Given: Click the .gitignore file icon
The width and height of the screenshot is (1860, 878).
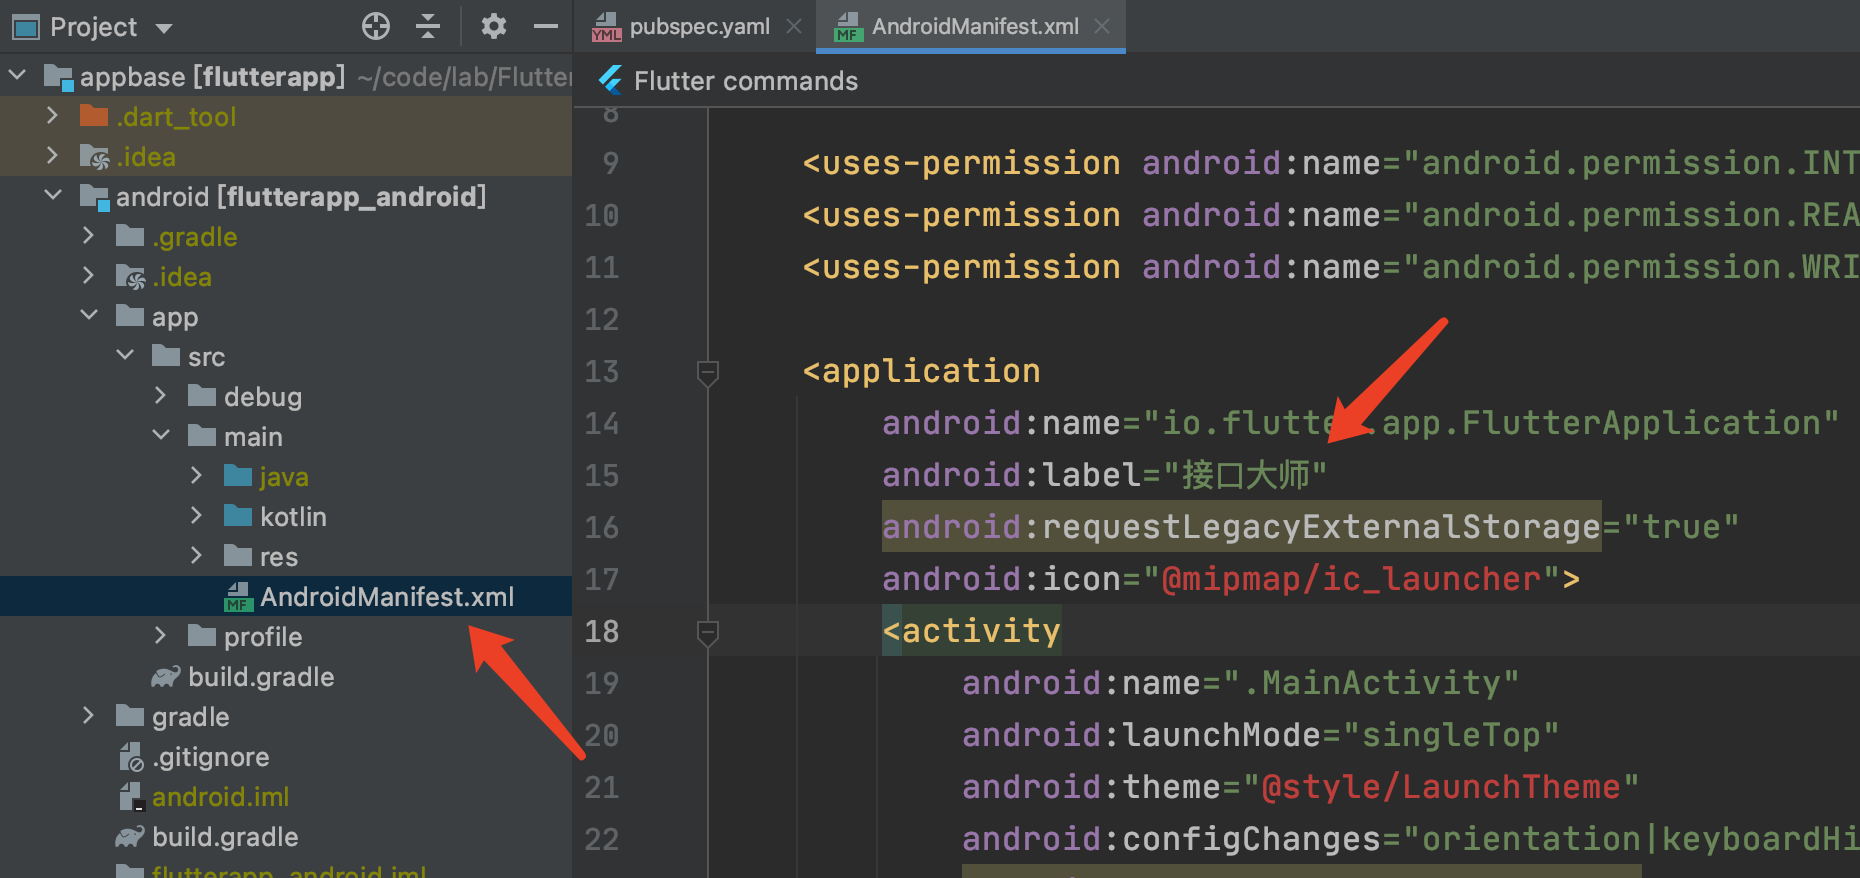Looking at the screenshot, I should (x=131, y=757).
